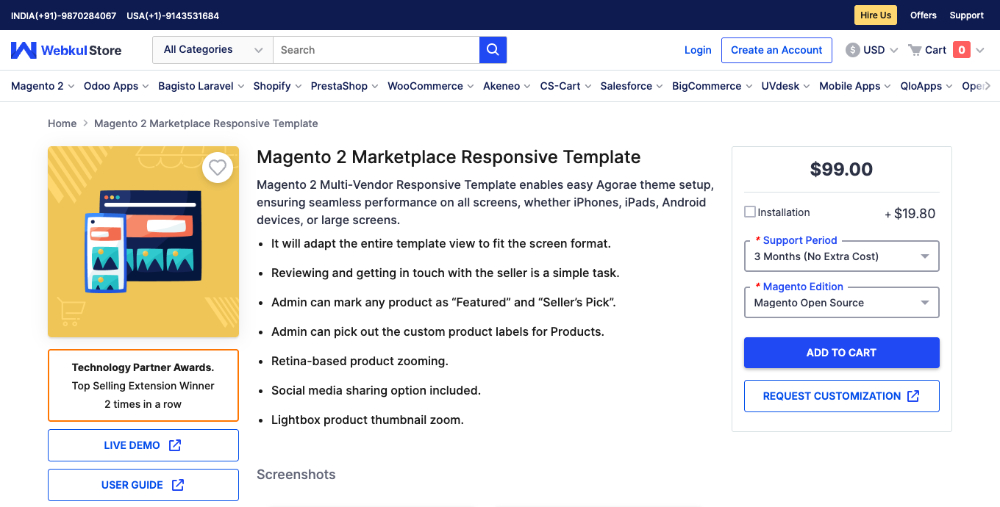Click 'Lightbox product thumbnail zoom.' bullet

(367, 420)
